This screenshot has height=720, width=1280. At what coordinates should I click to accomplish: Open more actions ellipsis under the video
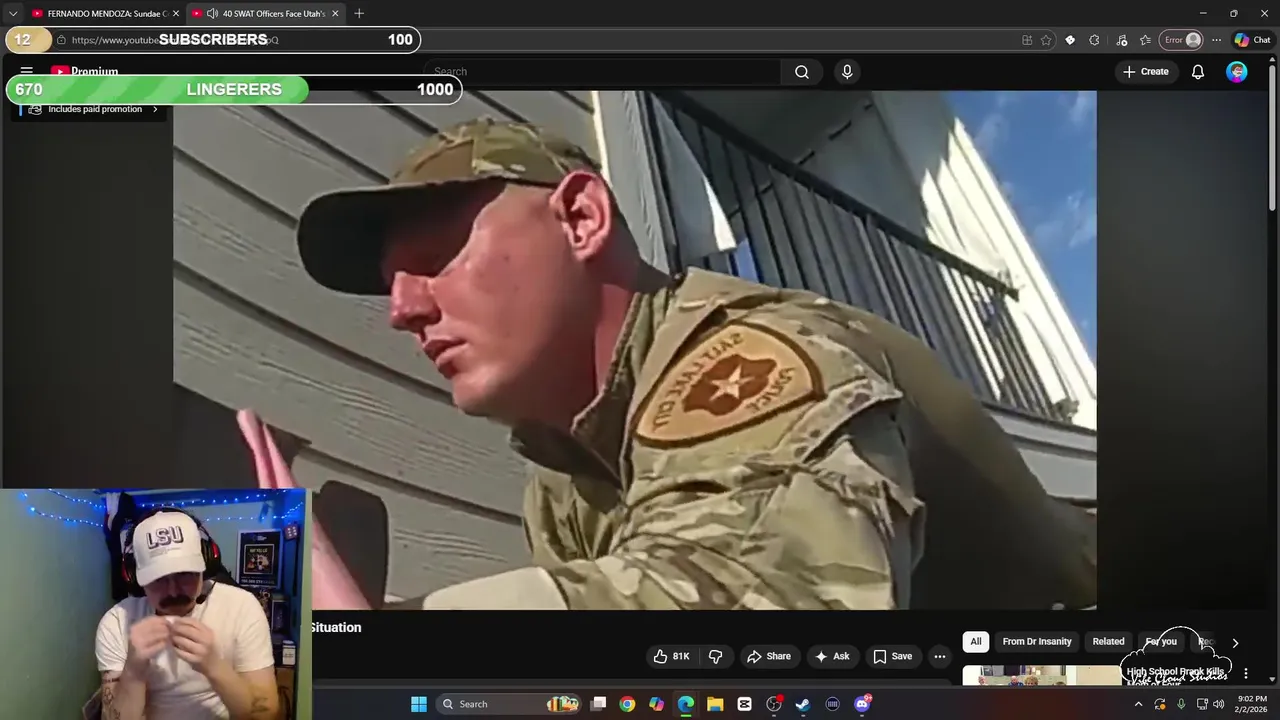[940, 656]
